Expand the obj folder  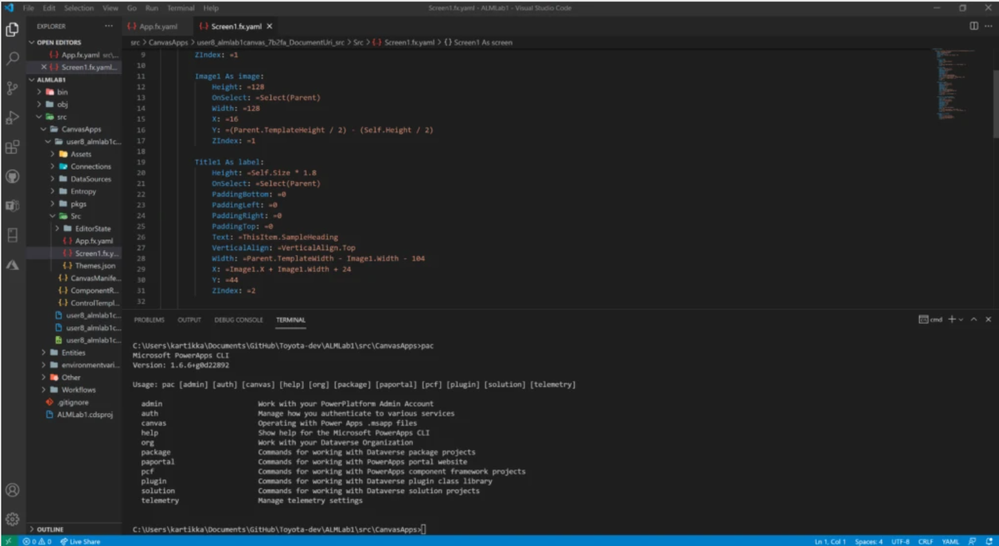pos(62,104)
